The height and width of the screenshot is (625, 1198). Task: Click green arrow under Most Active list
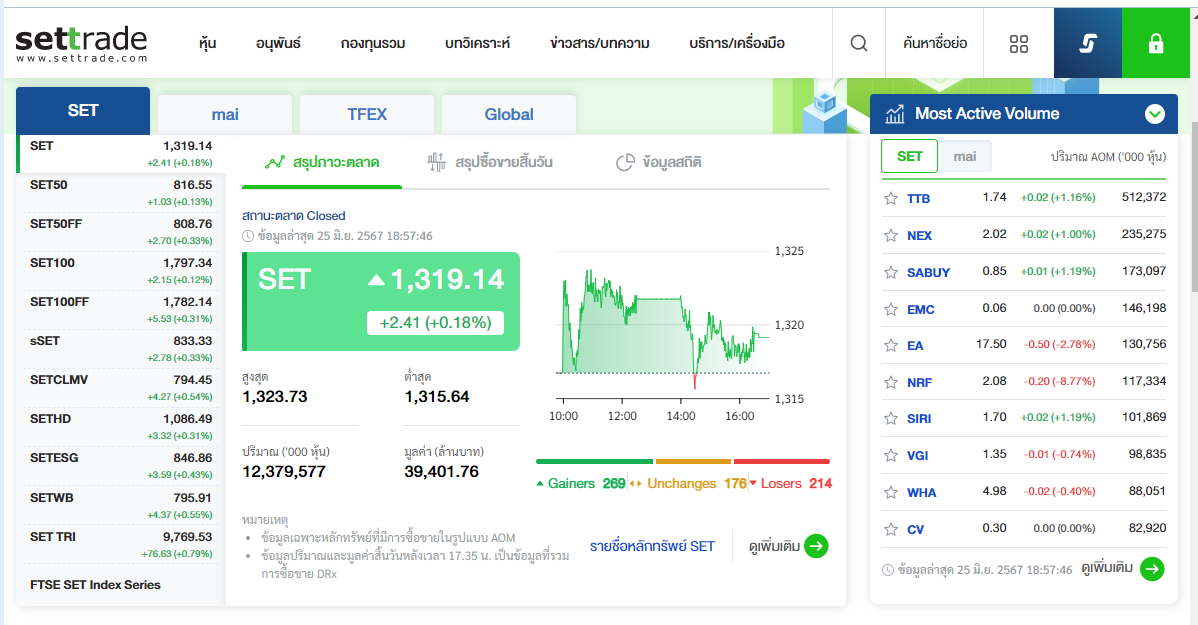(1152, 568)
